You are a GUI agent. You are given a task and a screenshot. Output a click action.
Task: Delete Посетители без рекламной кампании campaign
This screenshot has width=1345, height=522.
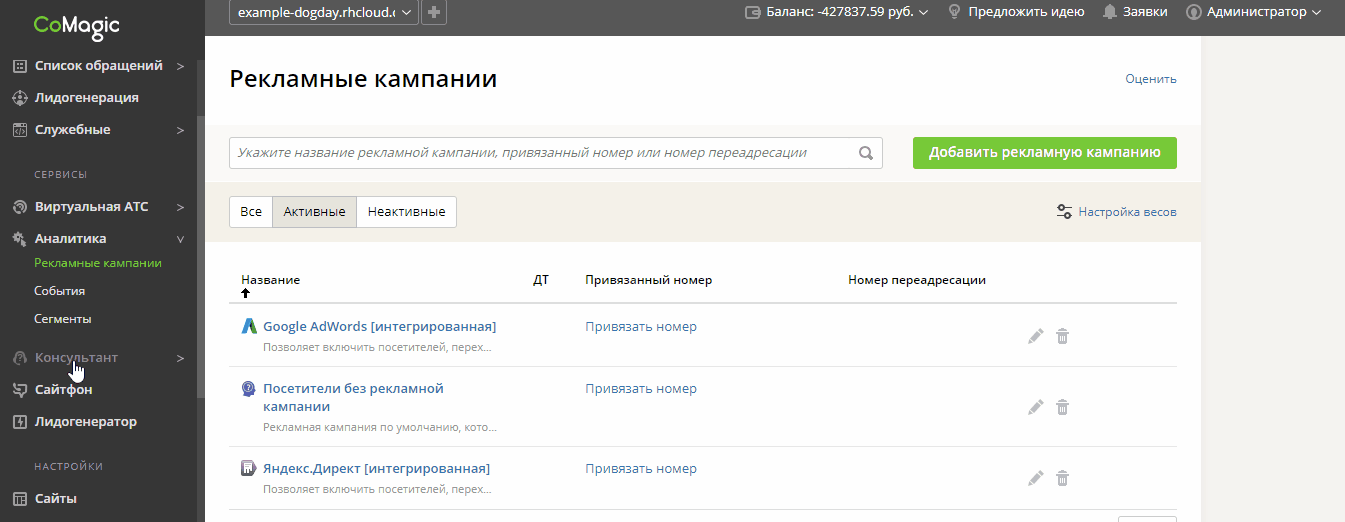coord(1063,407)
